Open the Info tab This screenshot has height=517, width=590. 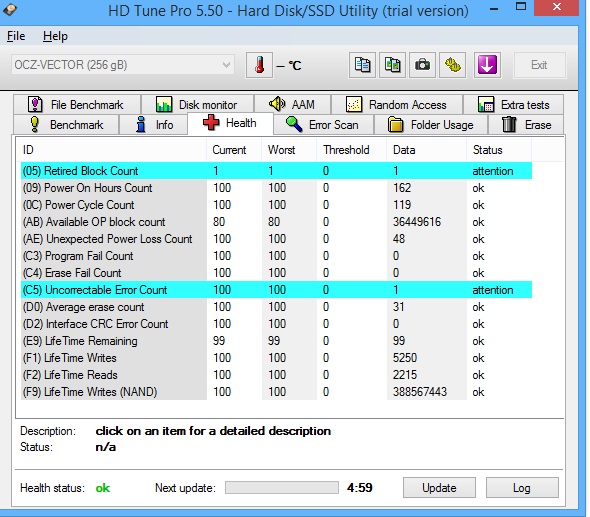coord(154,125)
